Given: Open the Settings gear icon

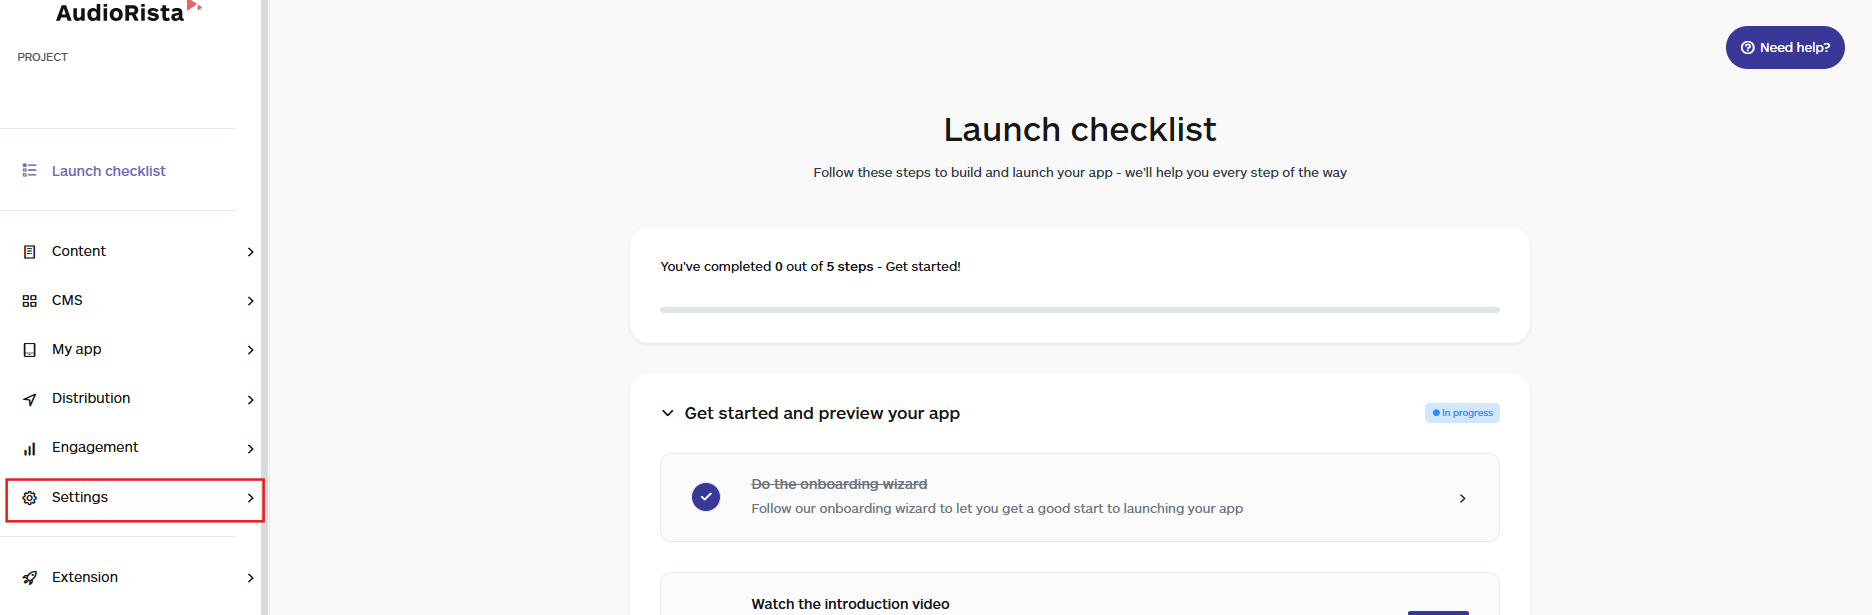Looking at the screenshot, I should (30, 497).
